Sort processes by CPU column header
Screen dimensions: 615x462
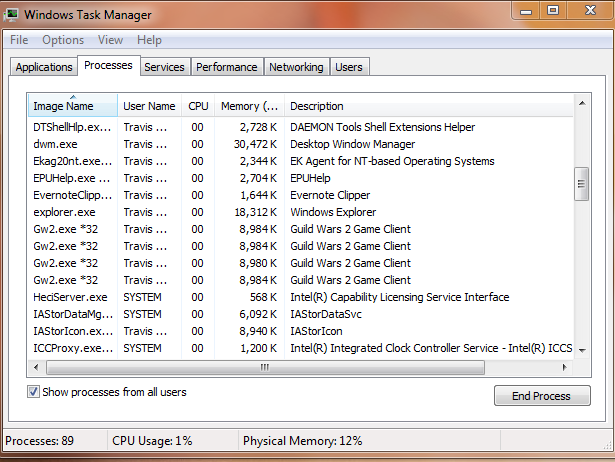point(198,106)
